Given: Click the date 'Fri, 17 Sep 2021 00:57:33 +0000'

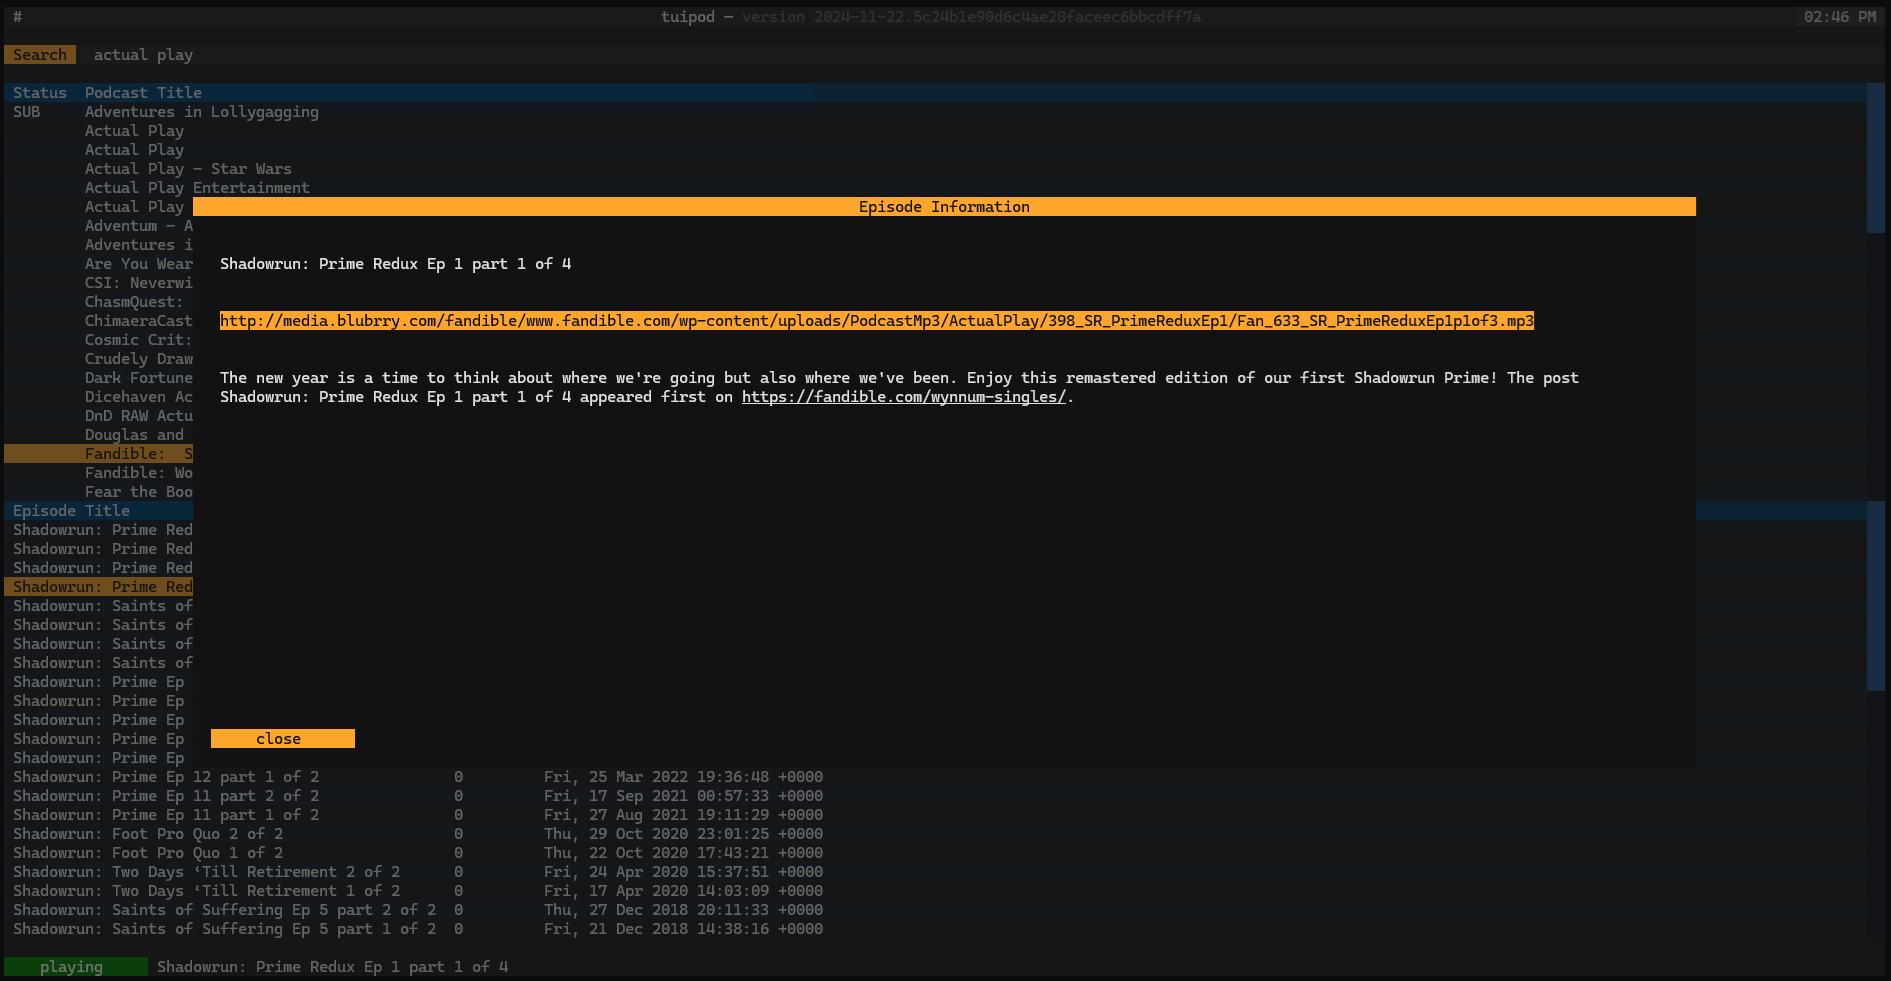Looking at the screenshot, I should (x=683, y=796).
